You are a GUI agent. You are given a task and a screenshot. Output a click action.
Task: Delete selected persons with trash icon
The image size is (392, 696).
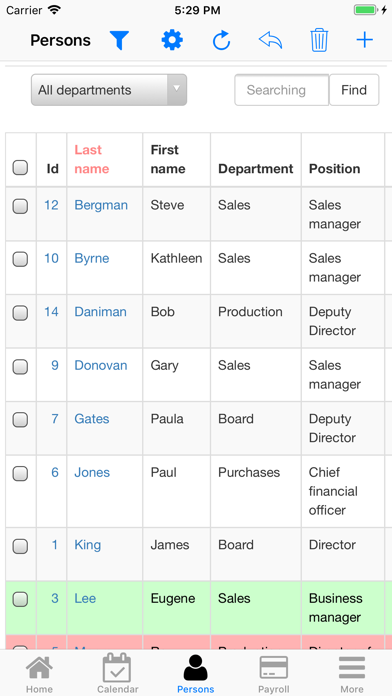319,40
